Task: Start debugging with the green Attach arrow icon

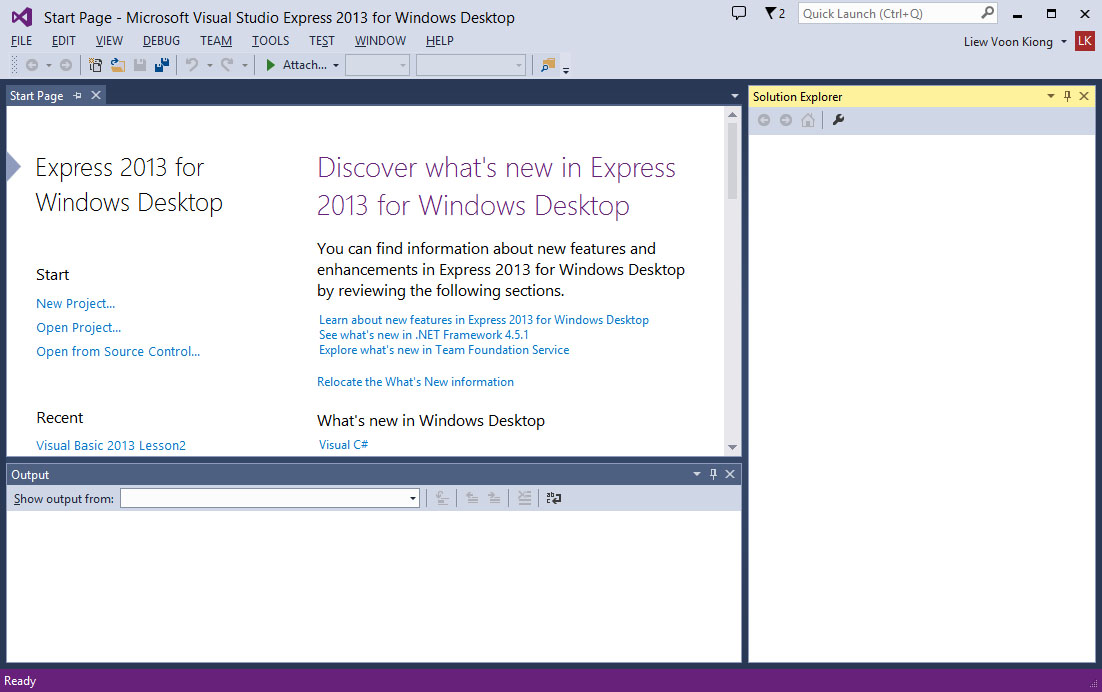Action: [270, 64]
